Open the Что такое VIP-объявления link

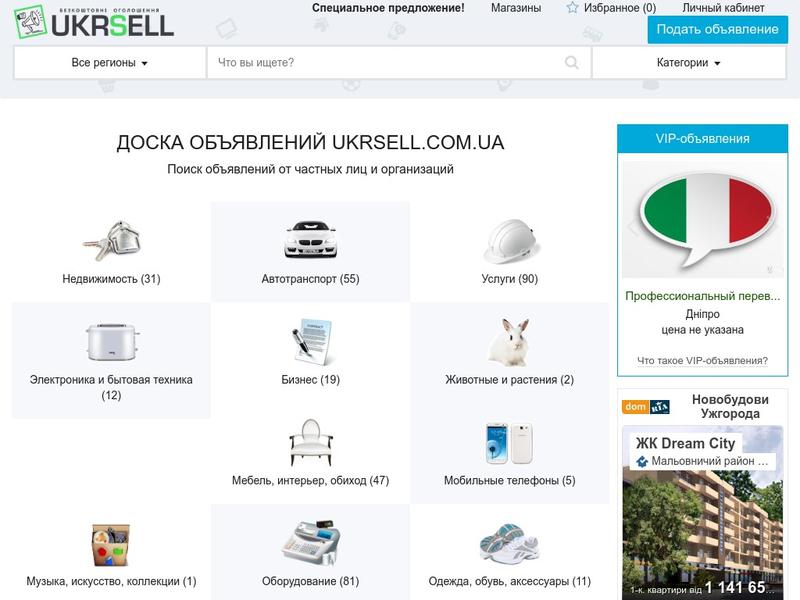click(702, 361)
